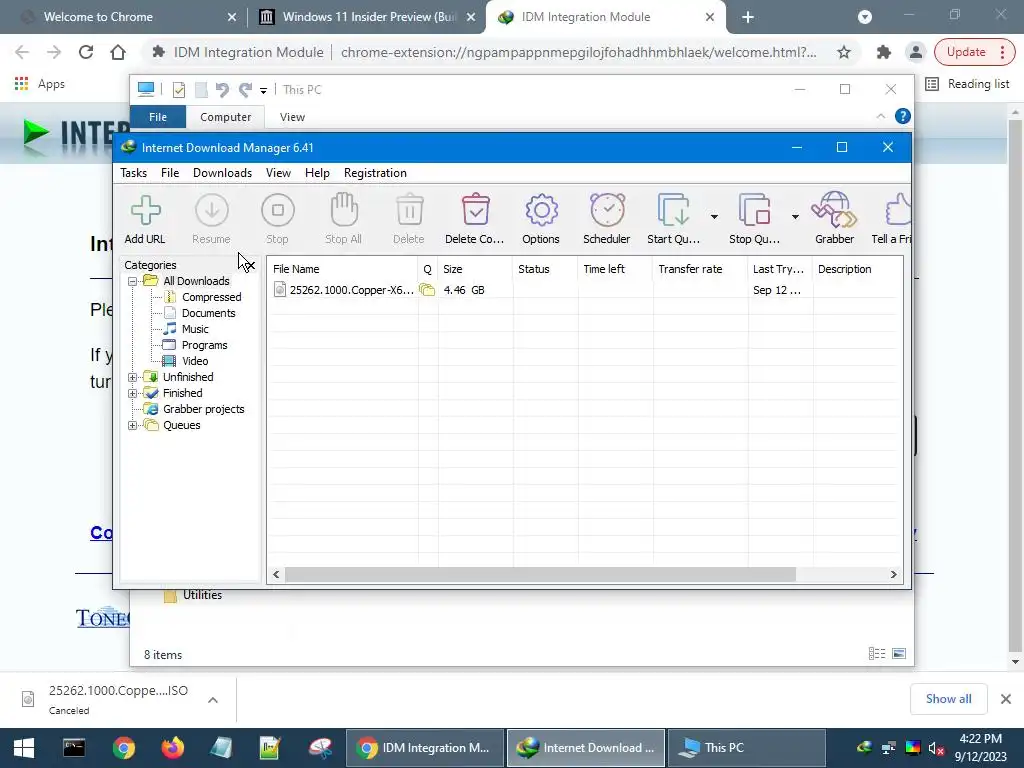Viewport: 1024px width, 768px height.
Task: Click horizontal scrollbar right arrow in IDM
Action: [893, 575]
